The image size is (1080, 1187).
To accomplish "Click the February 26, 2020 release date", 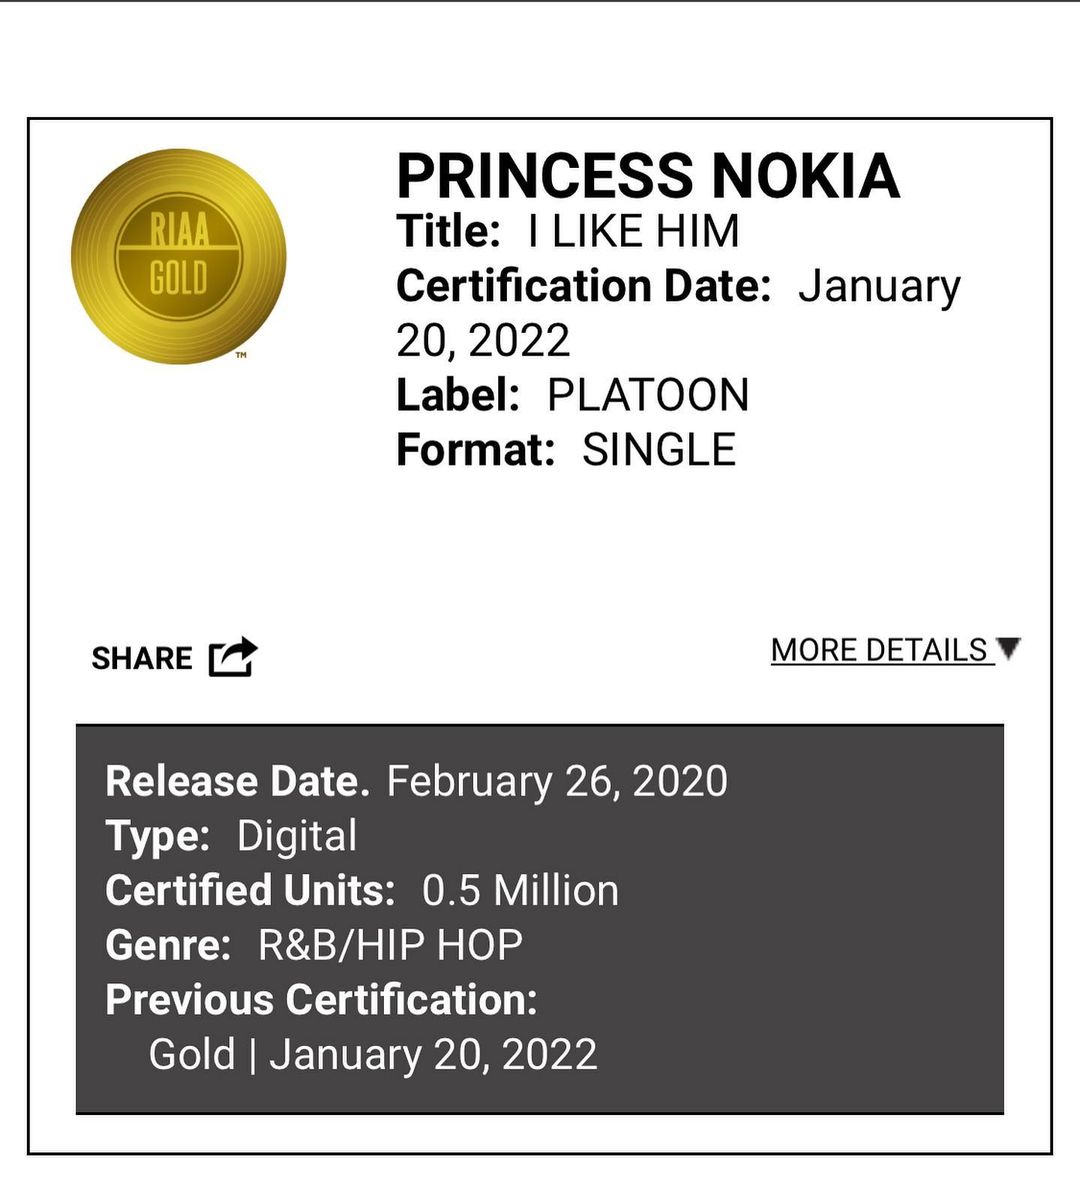I will point(557,781).
